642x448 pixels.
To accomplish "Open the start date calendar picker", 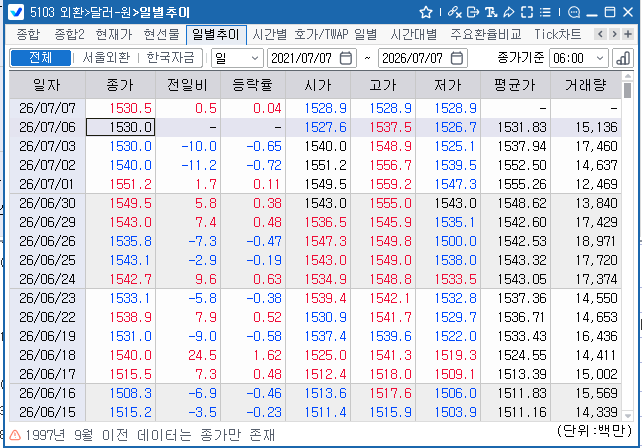I will [346, 58].
